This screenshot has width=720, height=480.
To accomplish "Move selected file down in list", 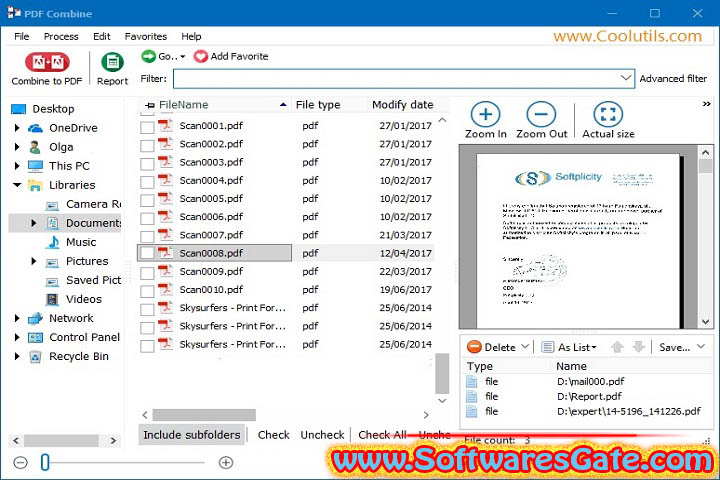I will [x=638, y=347].
